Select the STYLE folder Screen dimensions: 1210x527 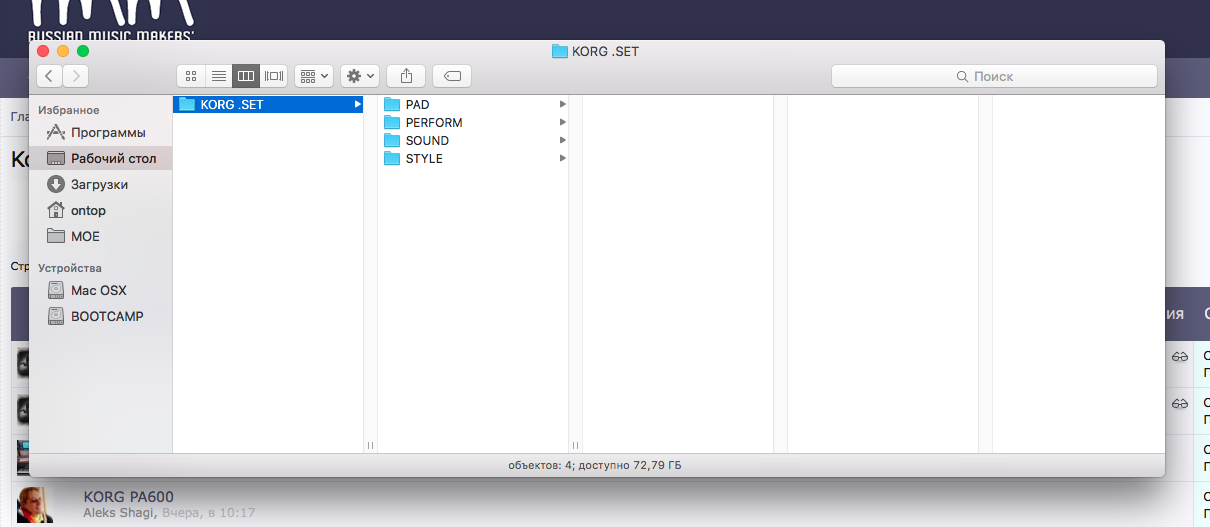[x=473, y=158]
